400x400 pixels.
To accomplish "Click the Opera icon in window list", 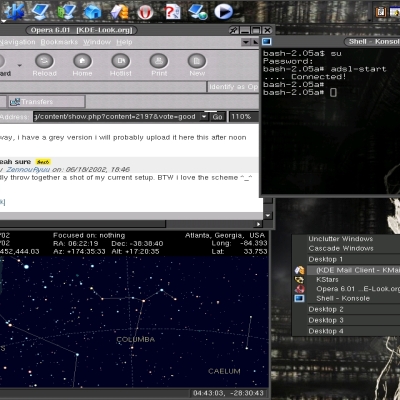I will tap(299, 289).
